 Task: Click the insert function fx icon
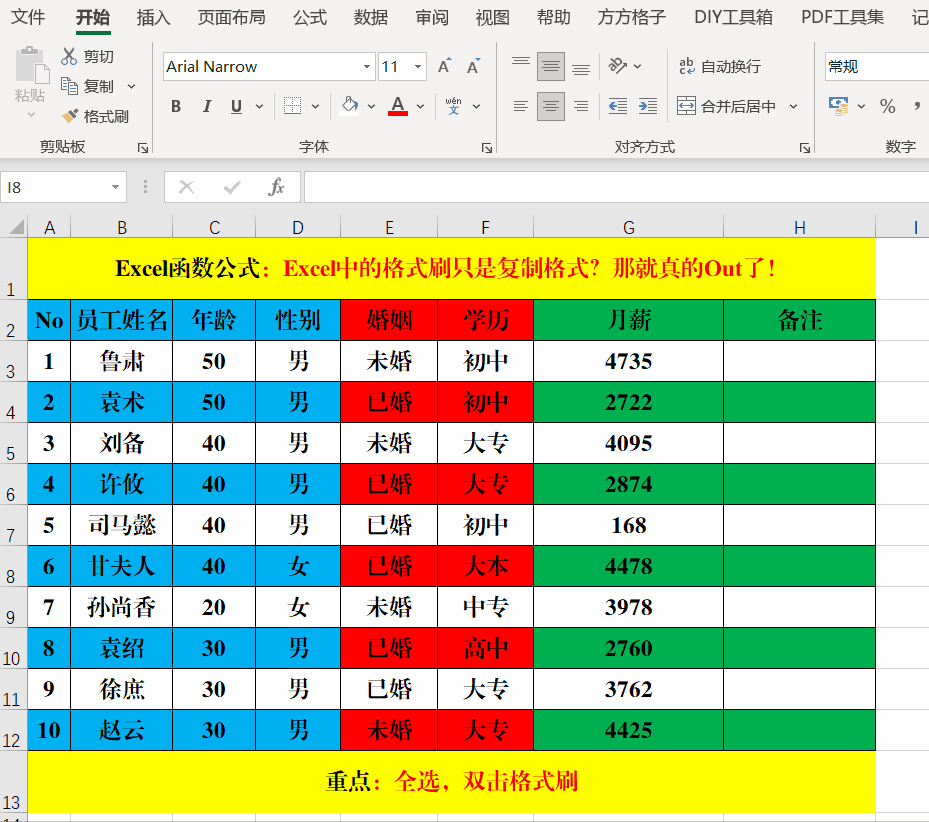coord(276,187)
